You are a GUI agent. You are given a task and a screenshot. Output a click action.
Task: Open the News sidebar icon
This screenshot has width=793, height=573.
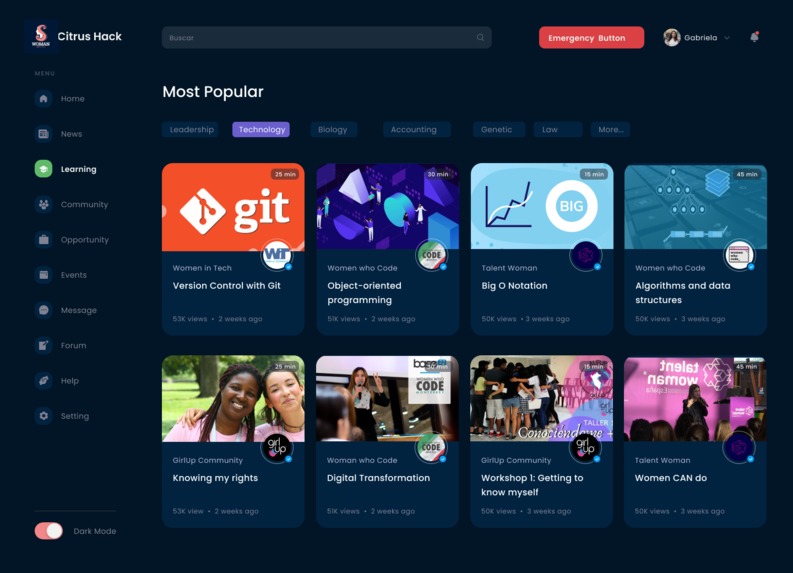(43, 134)
